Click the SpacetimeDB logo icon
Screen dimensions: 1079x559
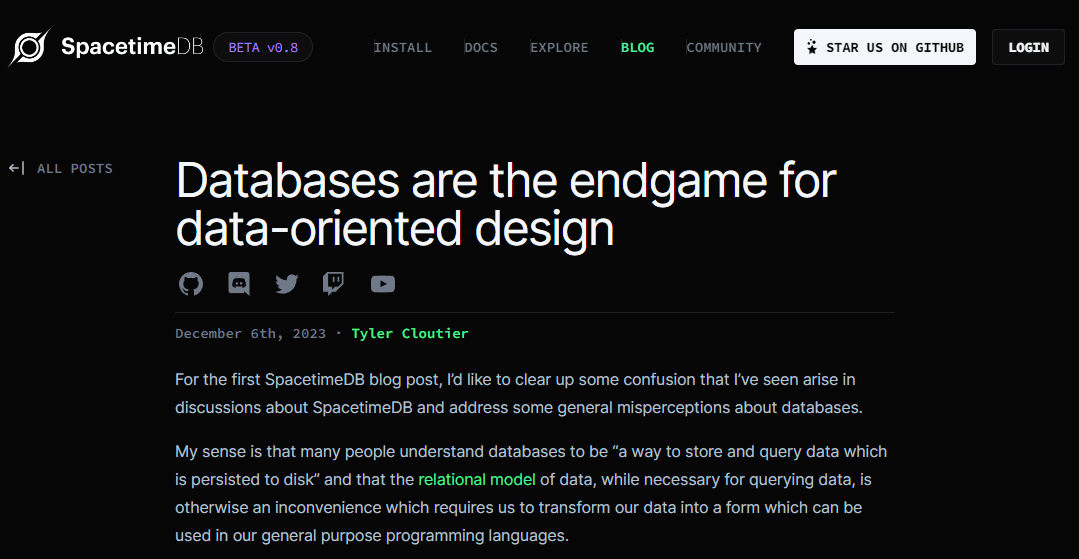pyautogui.click(x=29, y=47)
